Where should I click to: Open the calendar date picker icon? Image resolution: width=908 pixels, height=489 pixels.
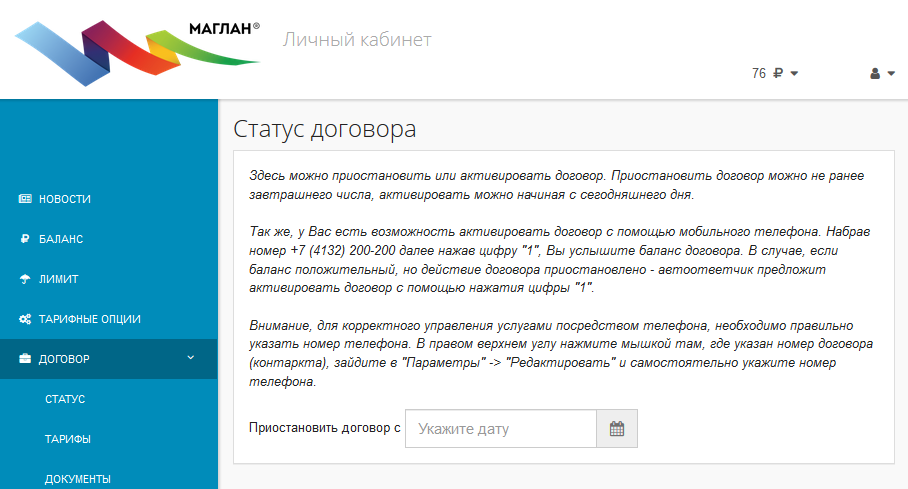(x=617, y=429)
